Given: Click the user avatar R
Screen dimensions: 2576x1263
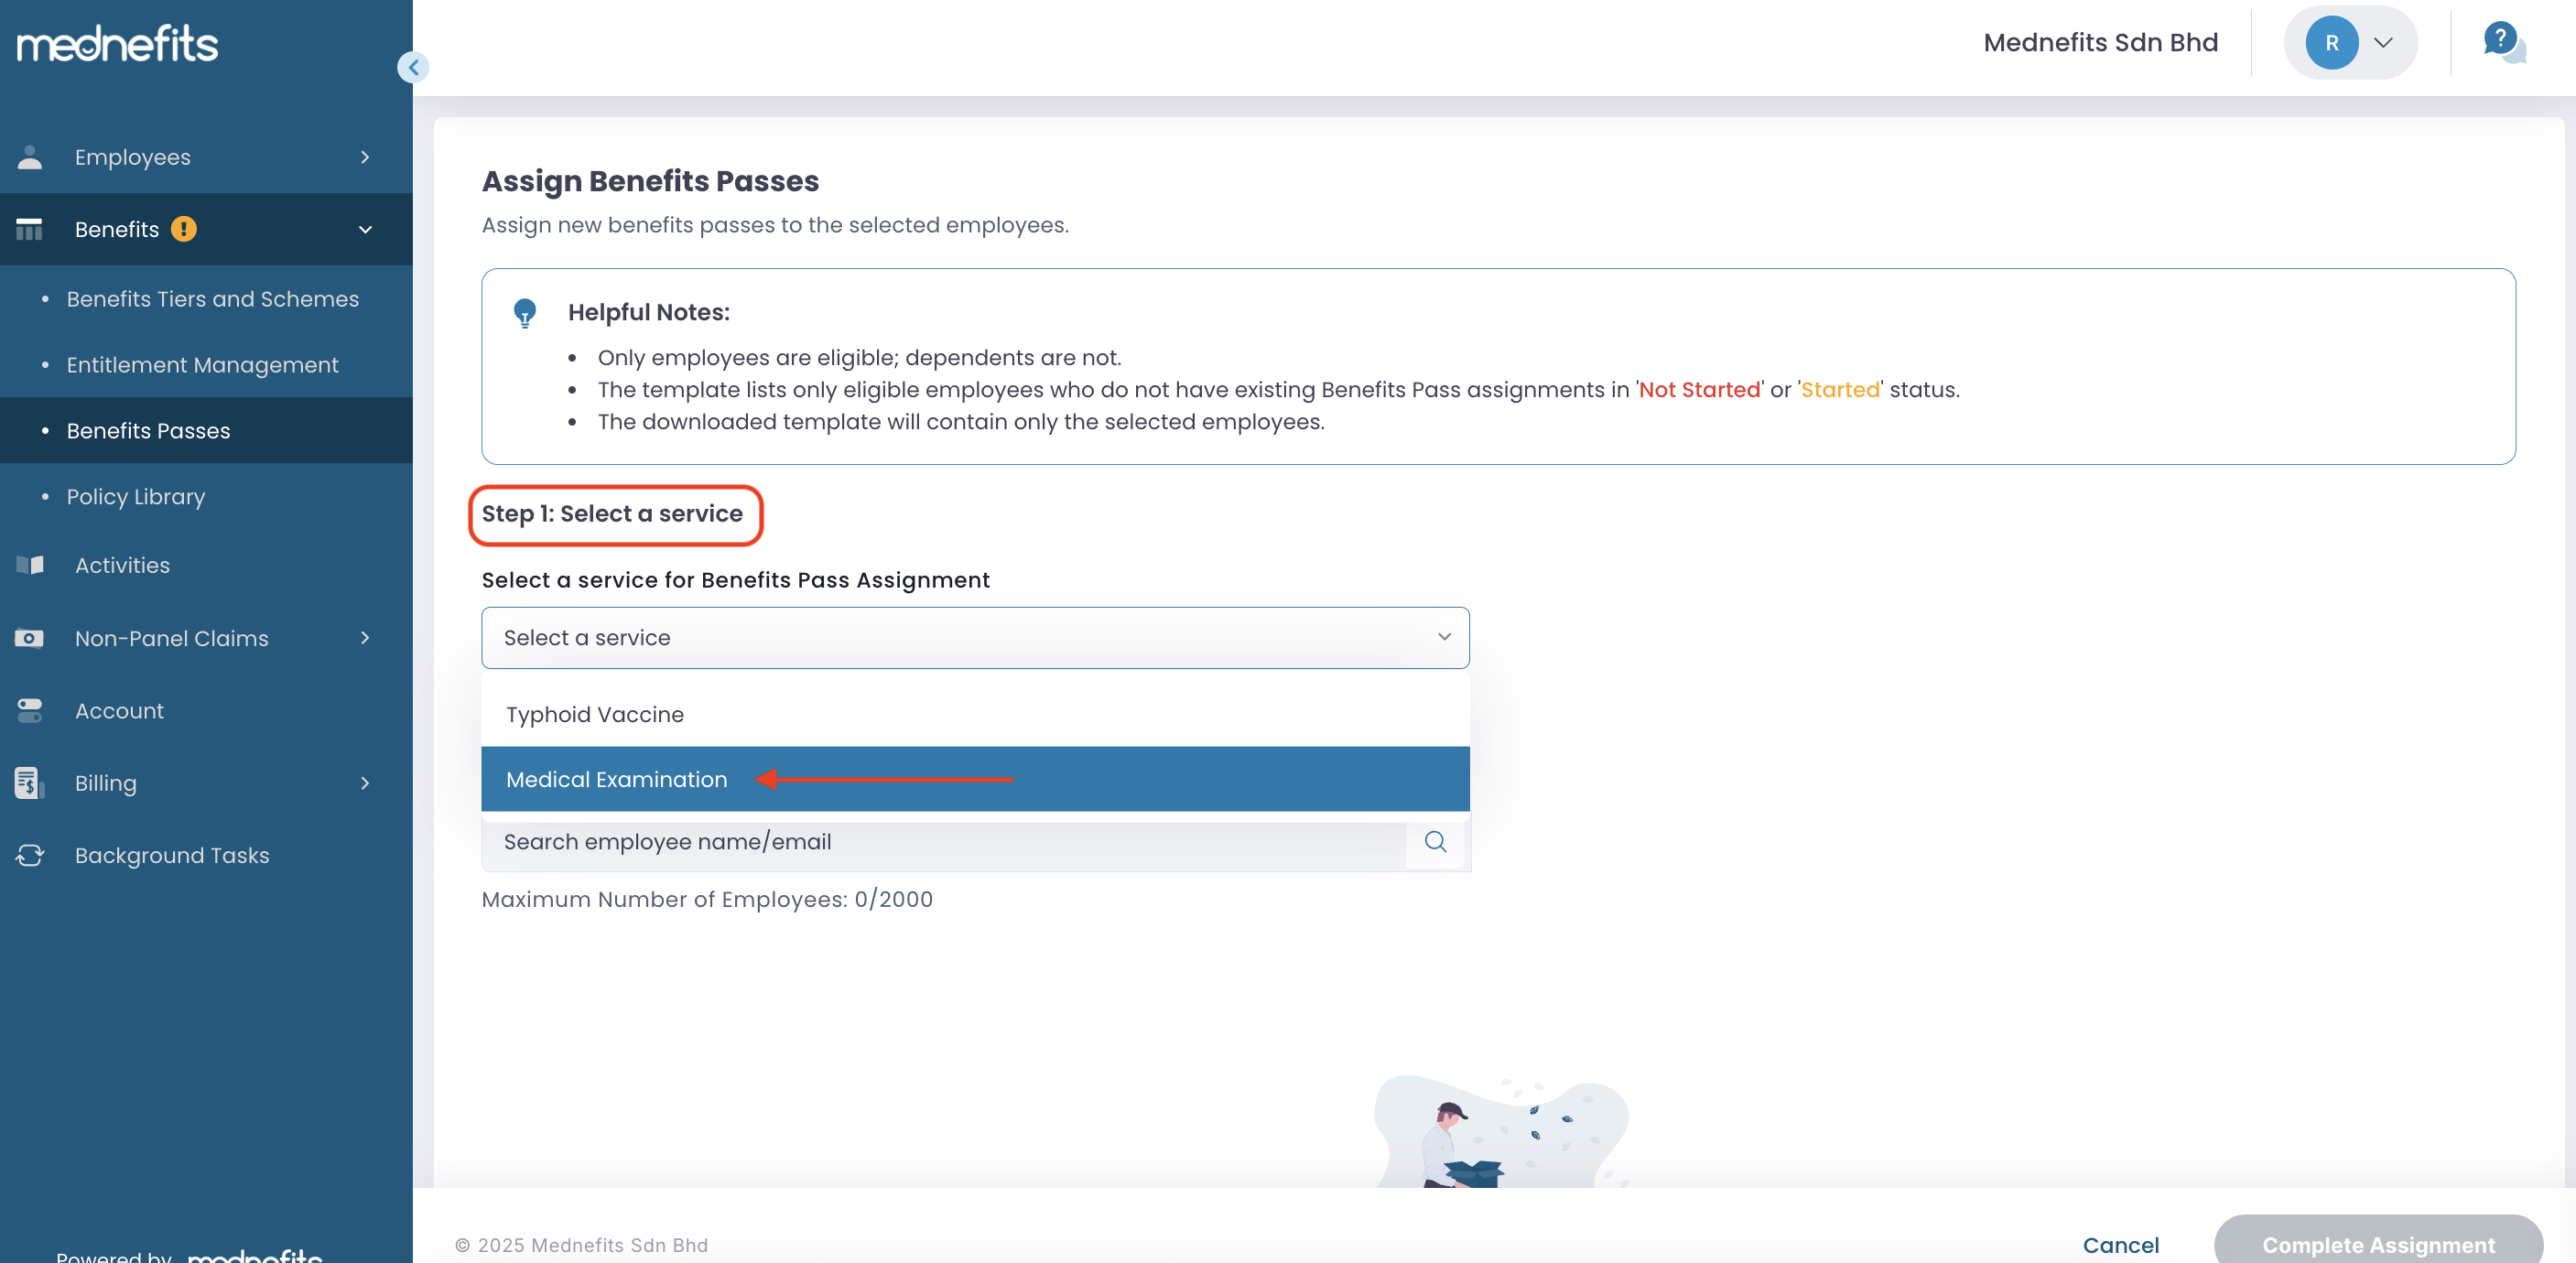Looking at the screenshot, I should pyautogui.click(x=2331, y=43).
